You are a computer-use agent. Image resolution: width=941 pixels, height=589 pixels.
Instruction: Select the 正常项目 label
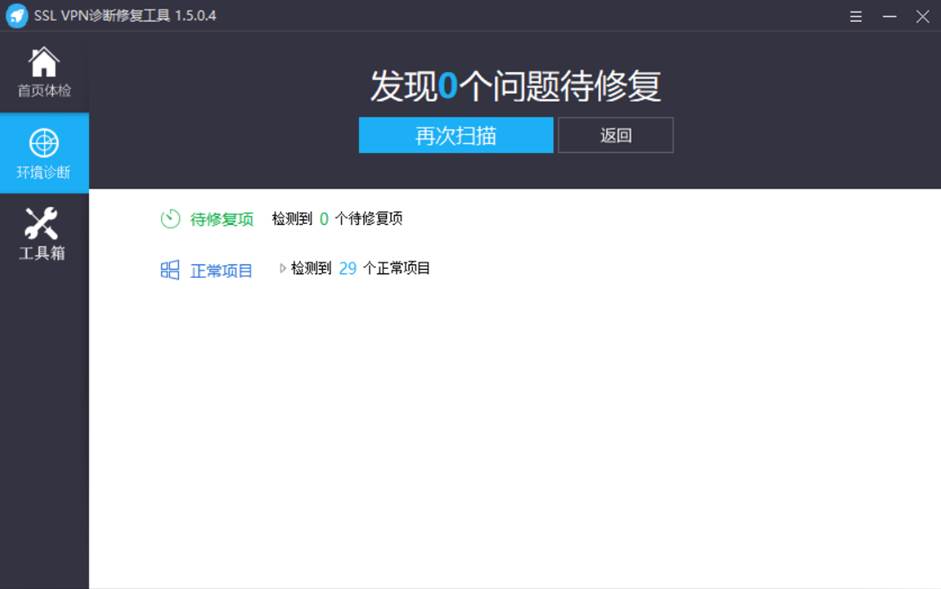(221, 271)
